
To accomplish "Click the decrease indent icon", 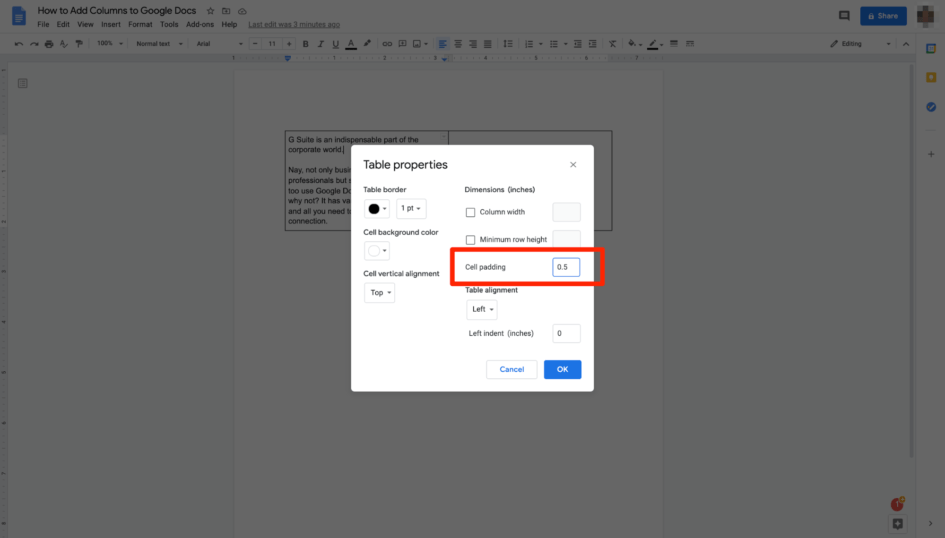I will (x=577, y=44).
